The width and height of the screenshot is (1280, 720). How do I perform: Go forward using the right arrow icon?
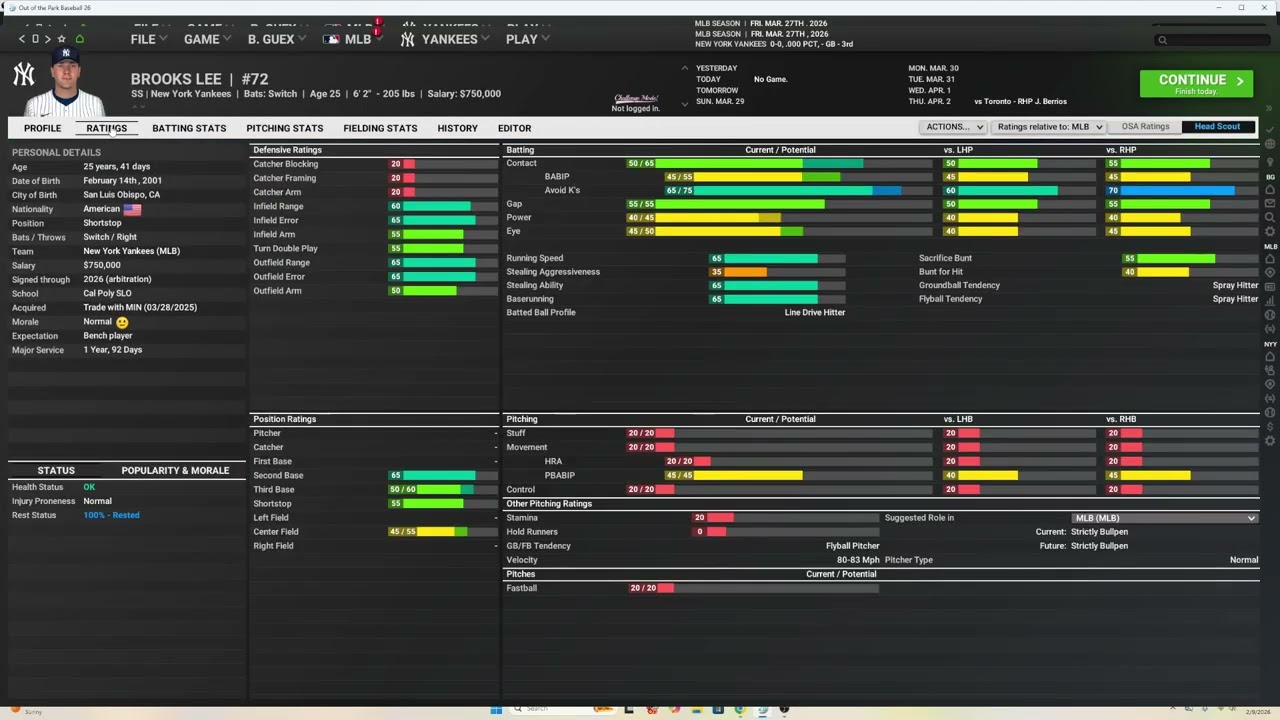point(47,39)
